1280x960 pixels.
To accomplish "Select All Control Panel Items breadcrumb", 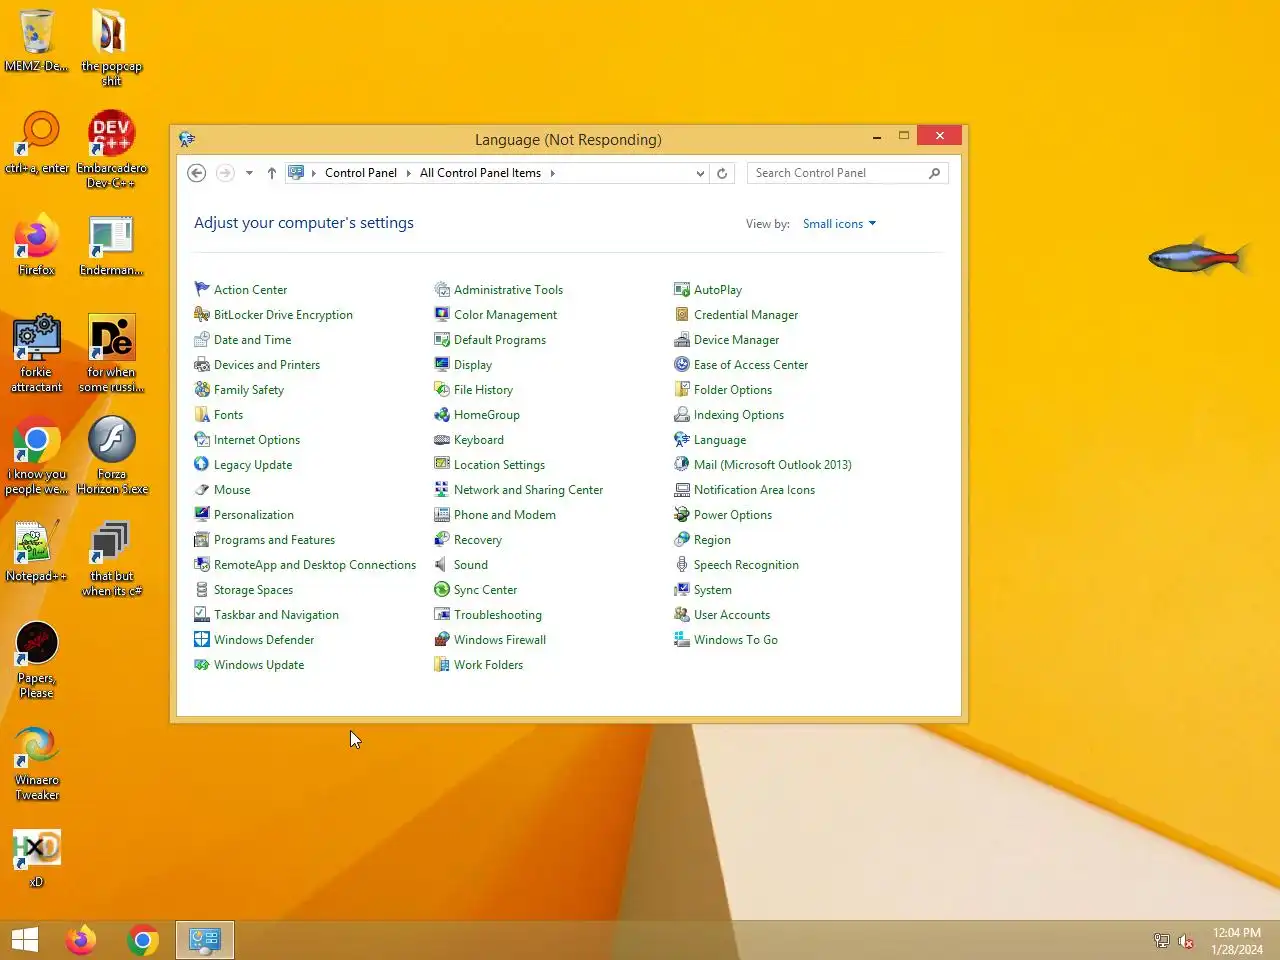I will point(480,173).
